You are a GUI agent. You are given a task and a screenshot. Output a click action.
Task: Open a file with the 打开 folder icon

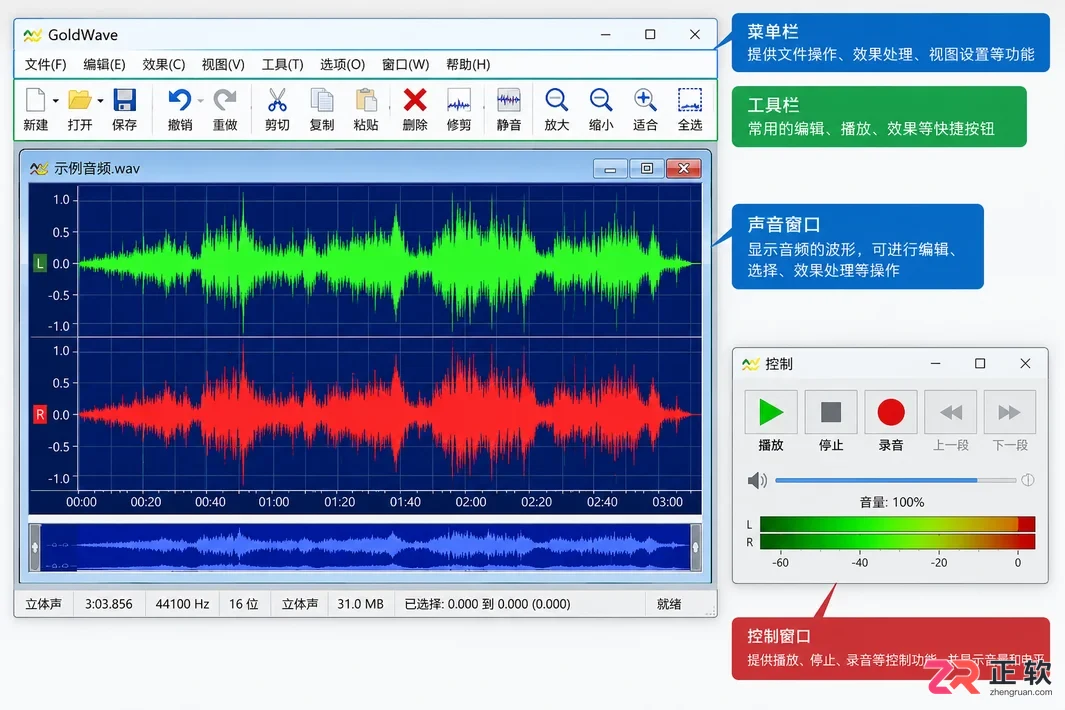pos(79,101)
